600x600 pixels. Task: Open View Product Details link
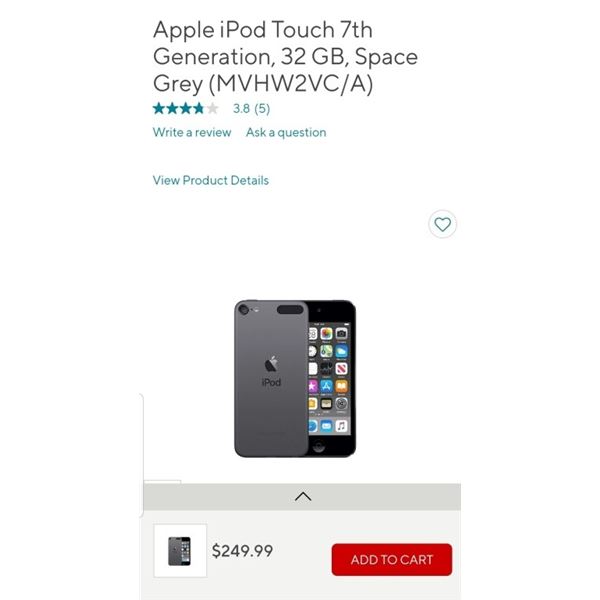[210, 180]
